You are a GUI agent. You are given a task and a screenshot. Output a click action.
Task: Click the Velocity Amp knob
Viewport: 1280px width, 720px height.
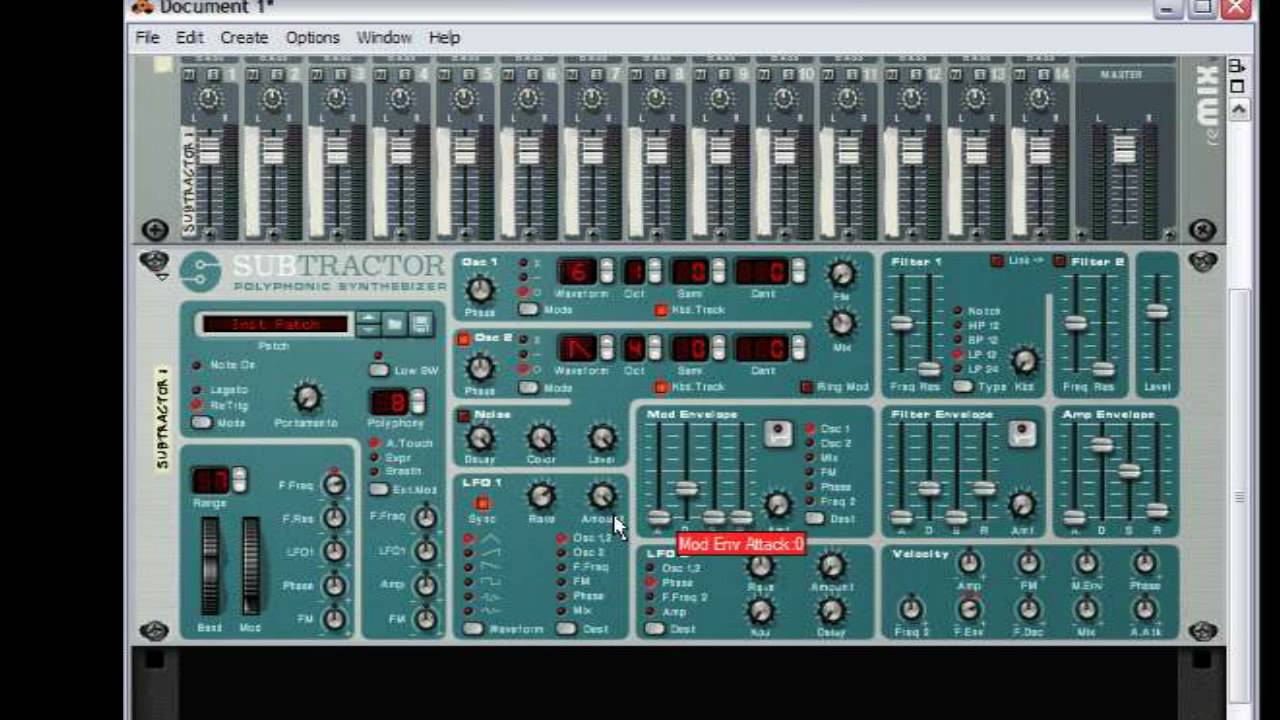coord(969,564)
